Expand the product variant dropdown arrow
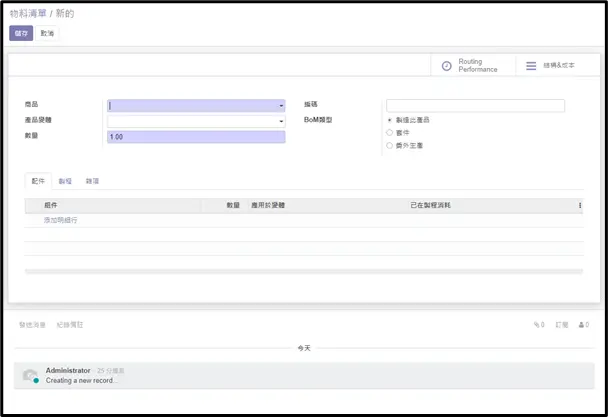 pos(281,121)
